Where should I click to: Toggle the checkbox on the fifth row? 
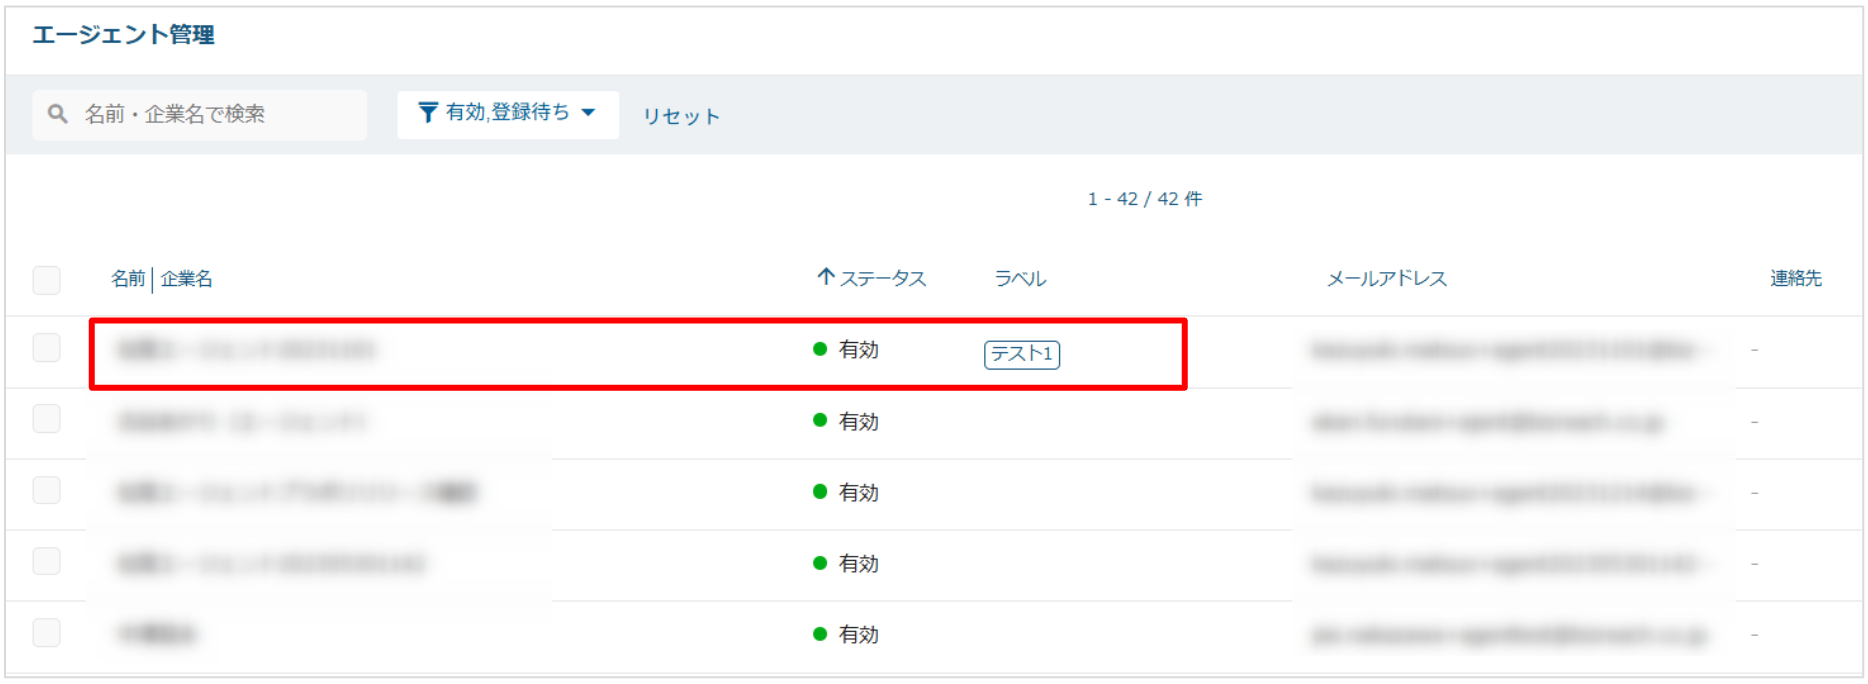pyautogui.click(x=47, y=633)
